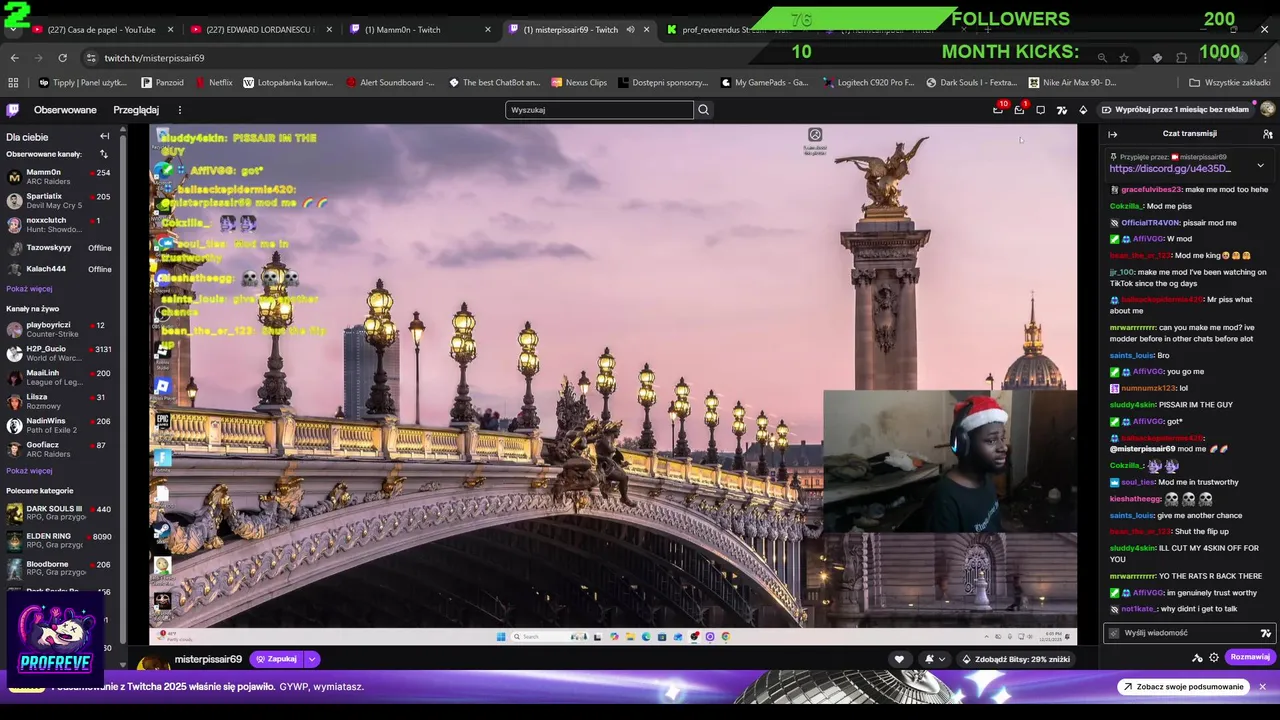Open Wszystkie zakładki bookmarks folder

(1230, 82)
